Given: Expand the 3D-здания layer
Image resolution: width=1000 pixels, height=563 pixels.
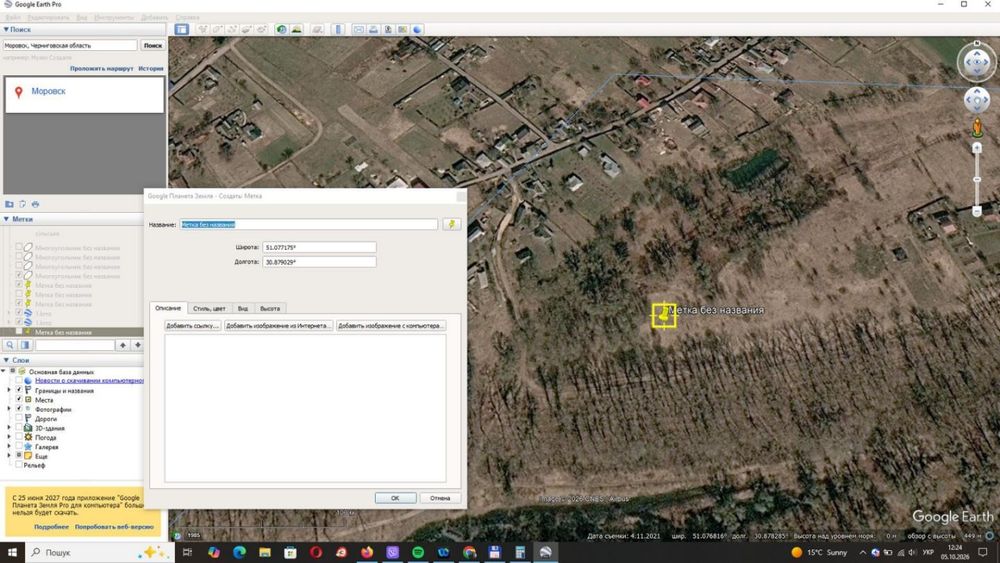Looking at the screenshot, I should click(9, 428).
